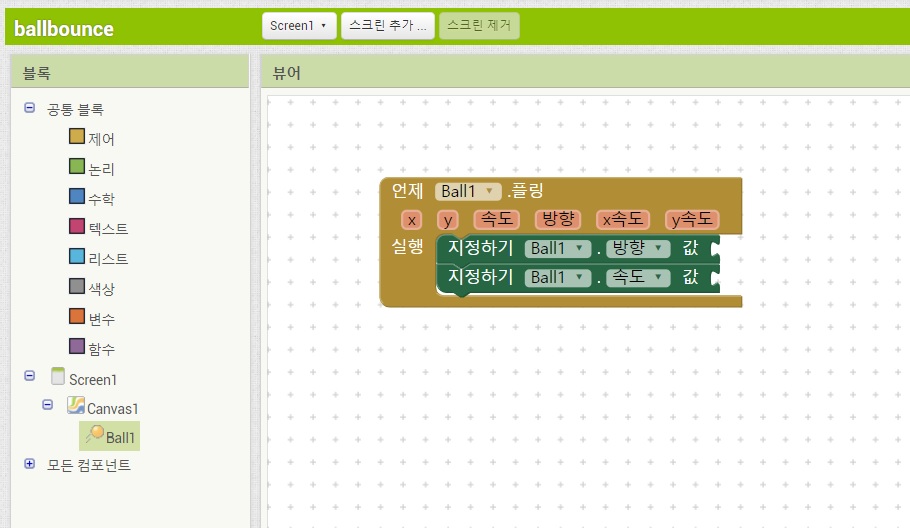This screenshot has height=528, width=910.
Task: Select Ball1 label in the component tree
Action: pos(120,437)
